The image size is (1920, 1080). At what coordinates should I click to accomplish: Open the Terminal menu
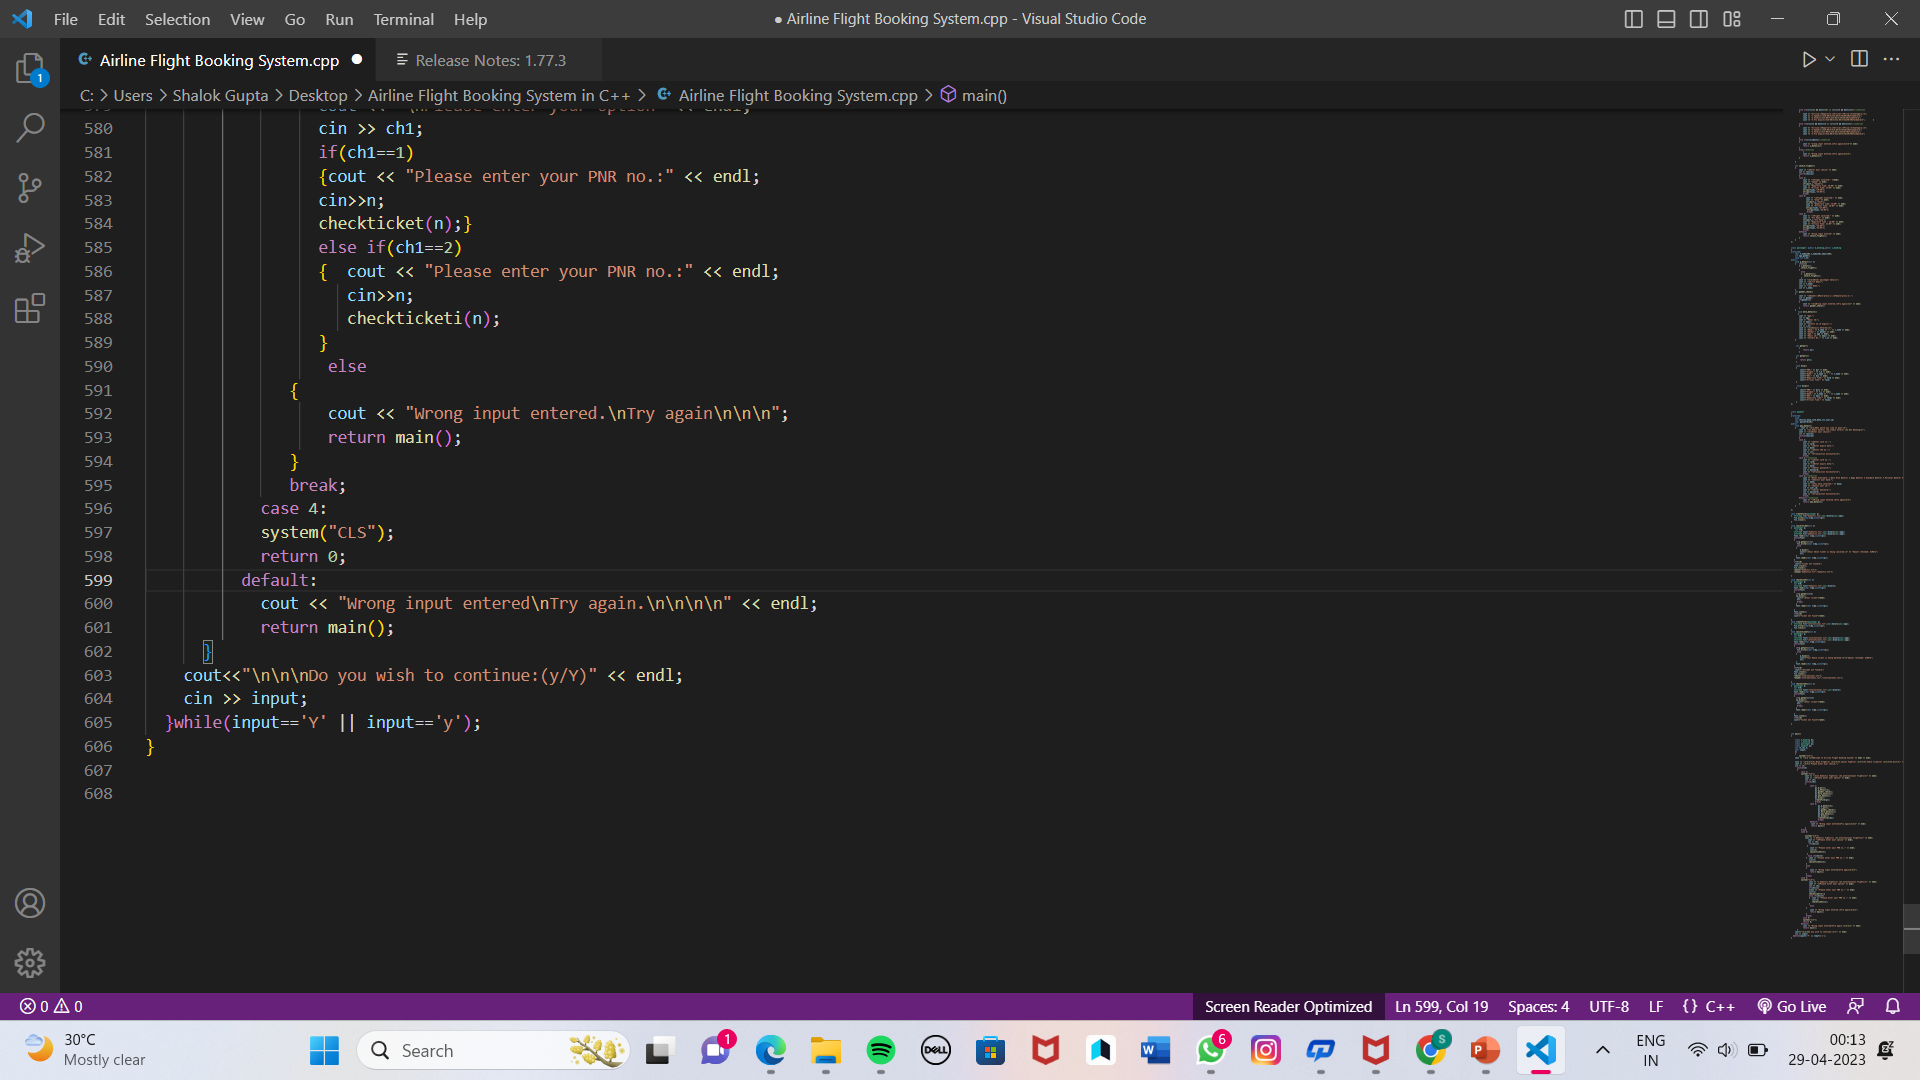point(403,19)
